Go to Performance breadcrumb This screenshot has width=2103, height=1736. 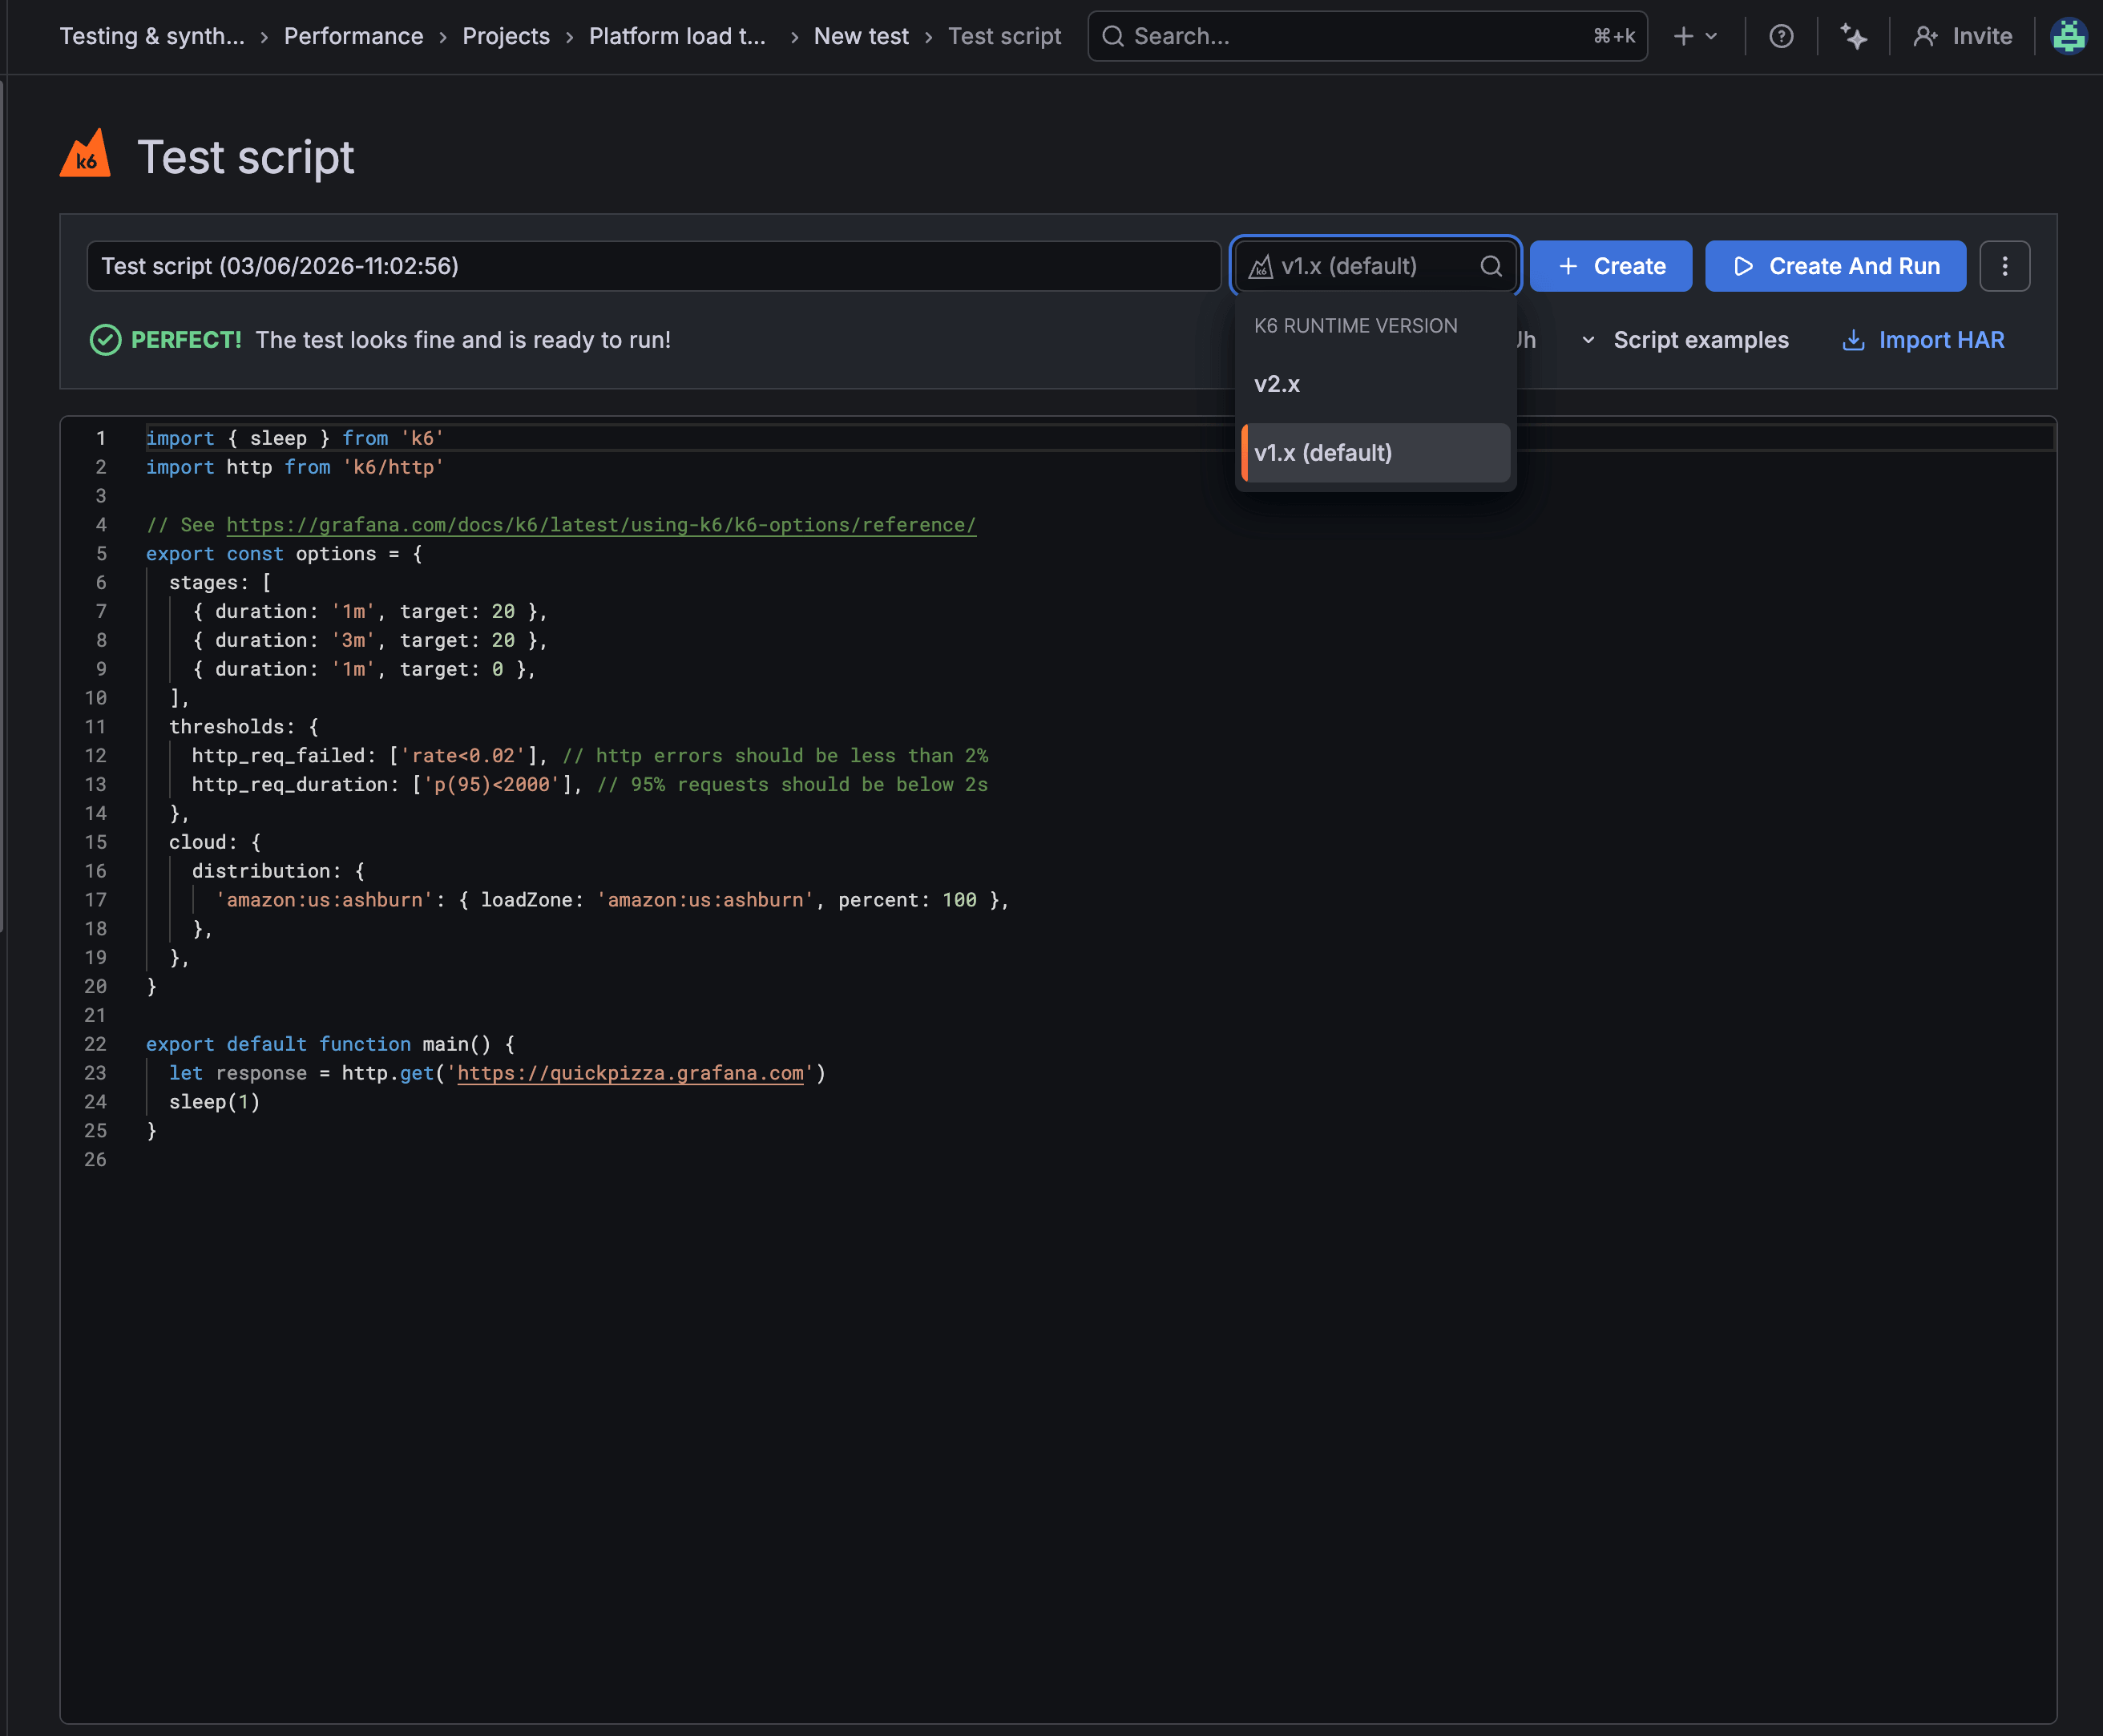click(x=353, y=37)
